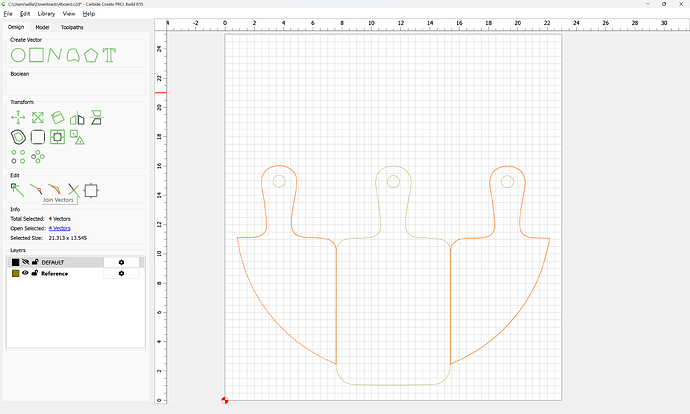The image size is (690, 414).
Task: Click the center cutting board hang hole circle
Action: 393,181
